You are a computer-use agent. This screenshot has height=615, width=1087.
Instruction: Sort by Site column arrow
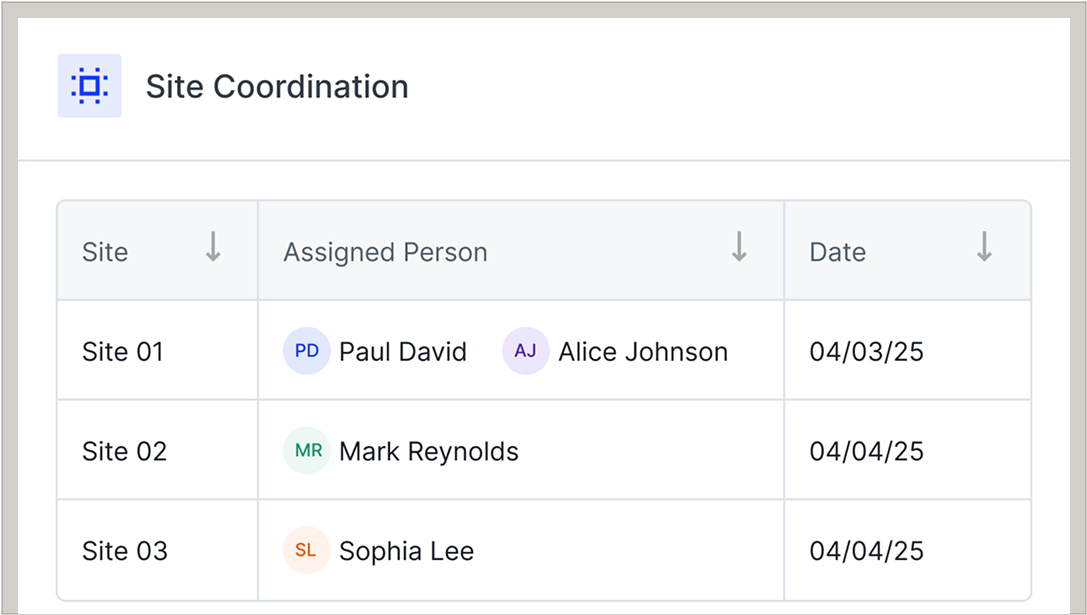[x=213, y=247]
